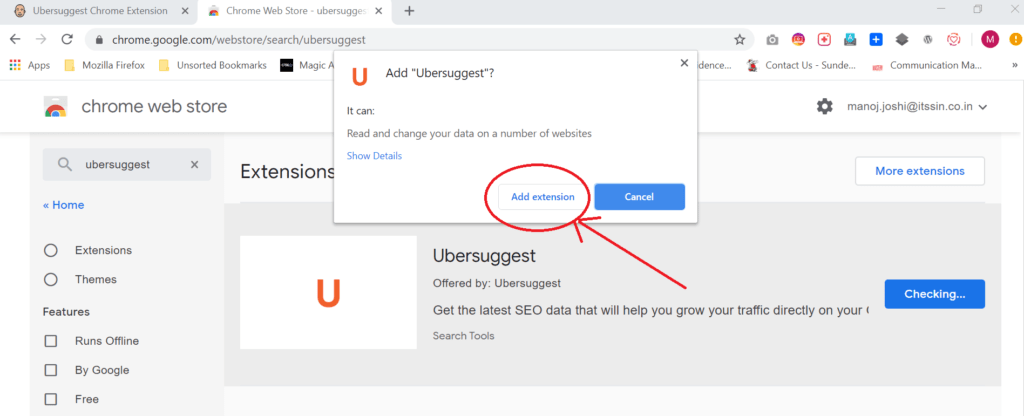Click the red heart extension icon
Screen dimensions: 1024x416
click(953, 40)
